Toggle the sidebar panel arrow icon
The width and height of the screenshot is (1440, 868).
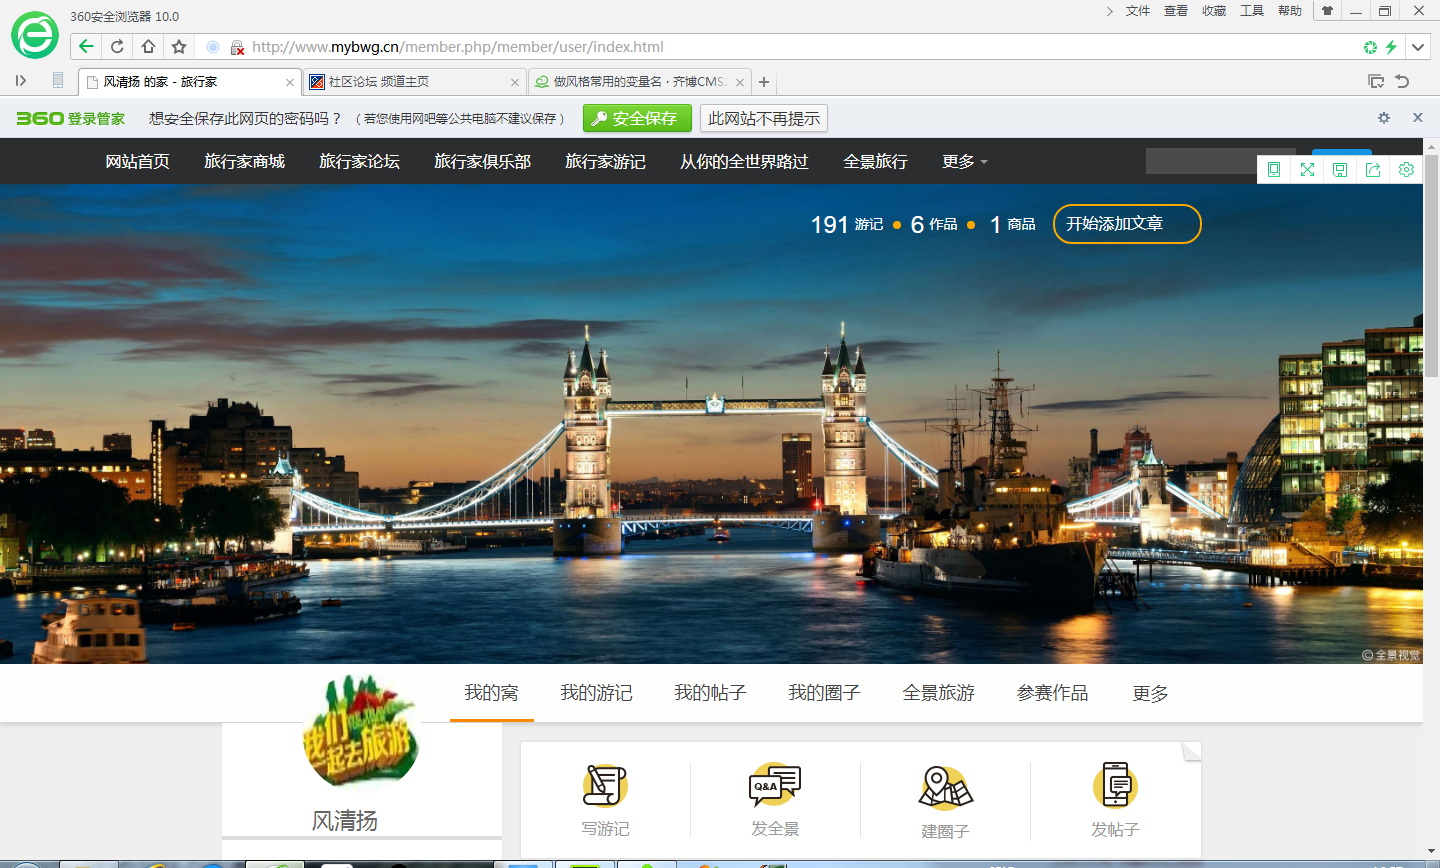(x=21, y=81)
